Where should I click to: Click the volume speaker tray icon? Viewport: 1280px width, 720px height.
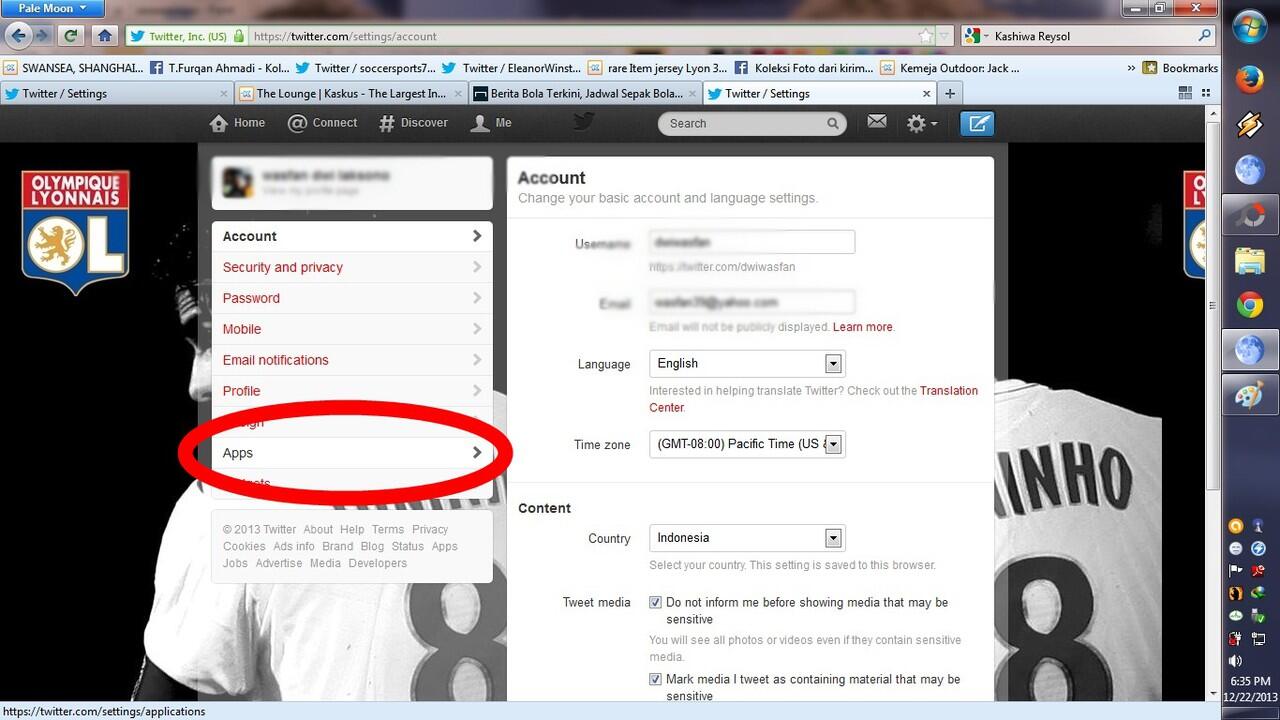[1236, 661]
